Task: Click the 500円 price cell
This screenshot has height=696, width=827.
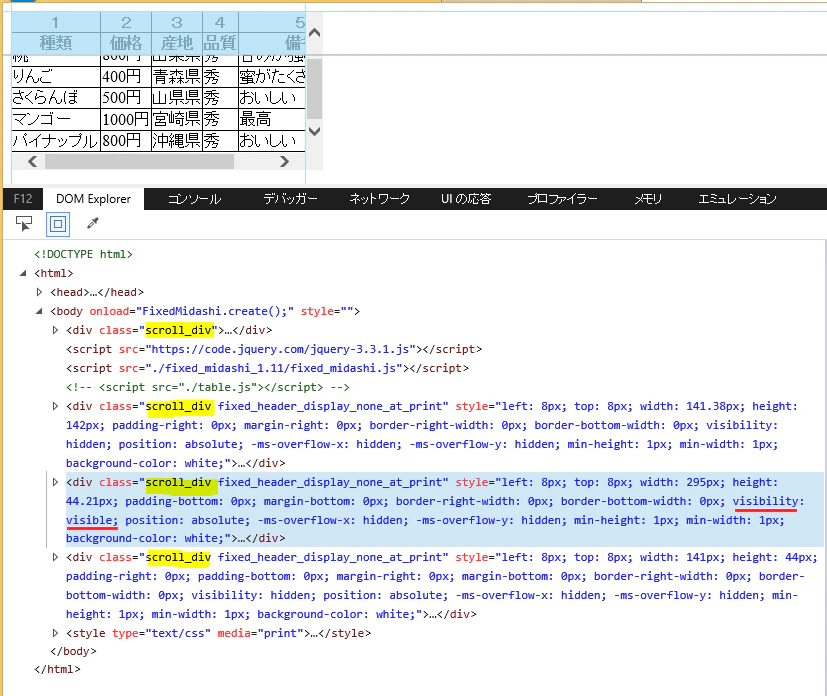Action: [126, 98]
